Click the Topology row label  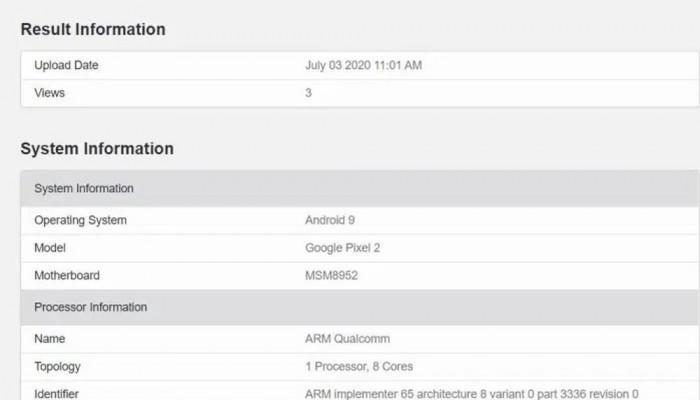tap(57, 367)
